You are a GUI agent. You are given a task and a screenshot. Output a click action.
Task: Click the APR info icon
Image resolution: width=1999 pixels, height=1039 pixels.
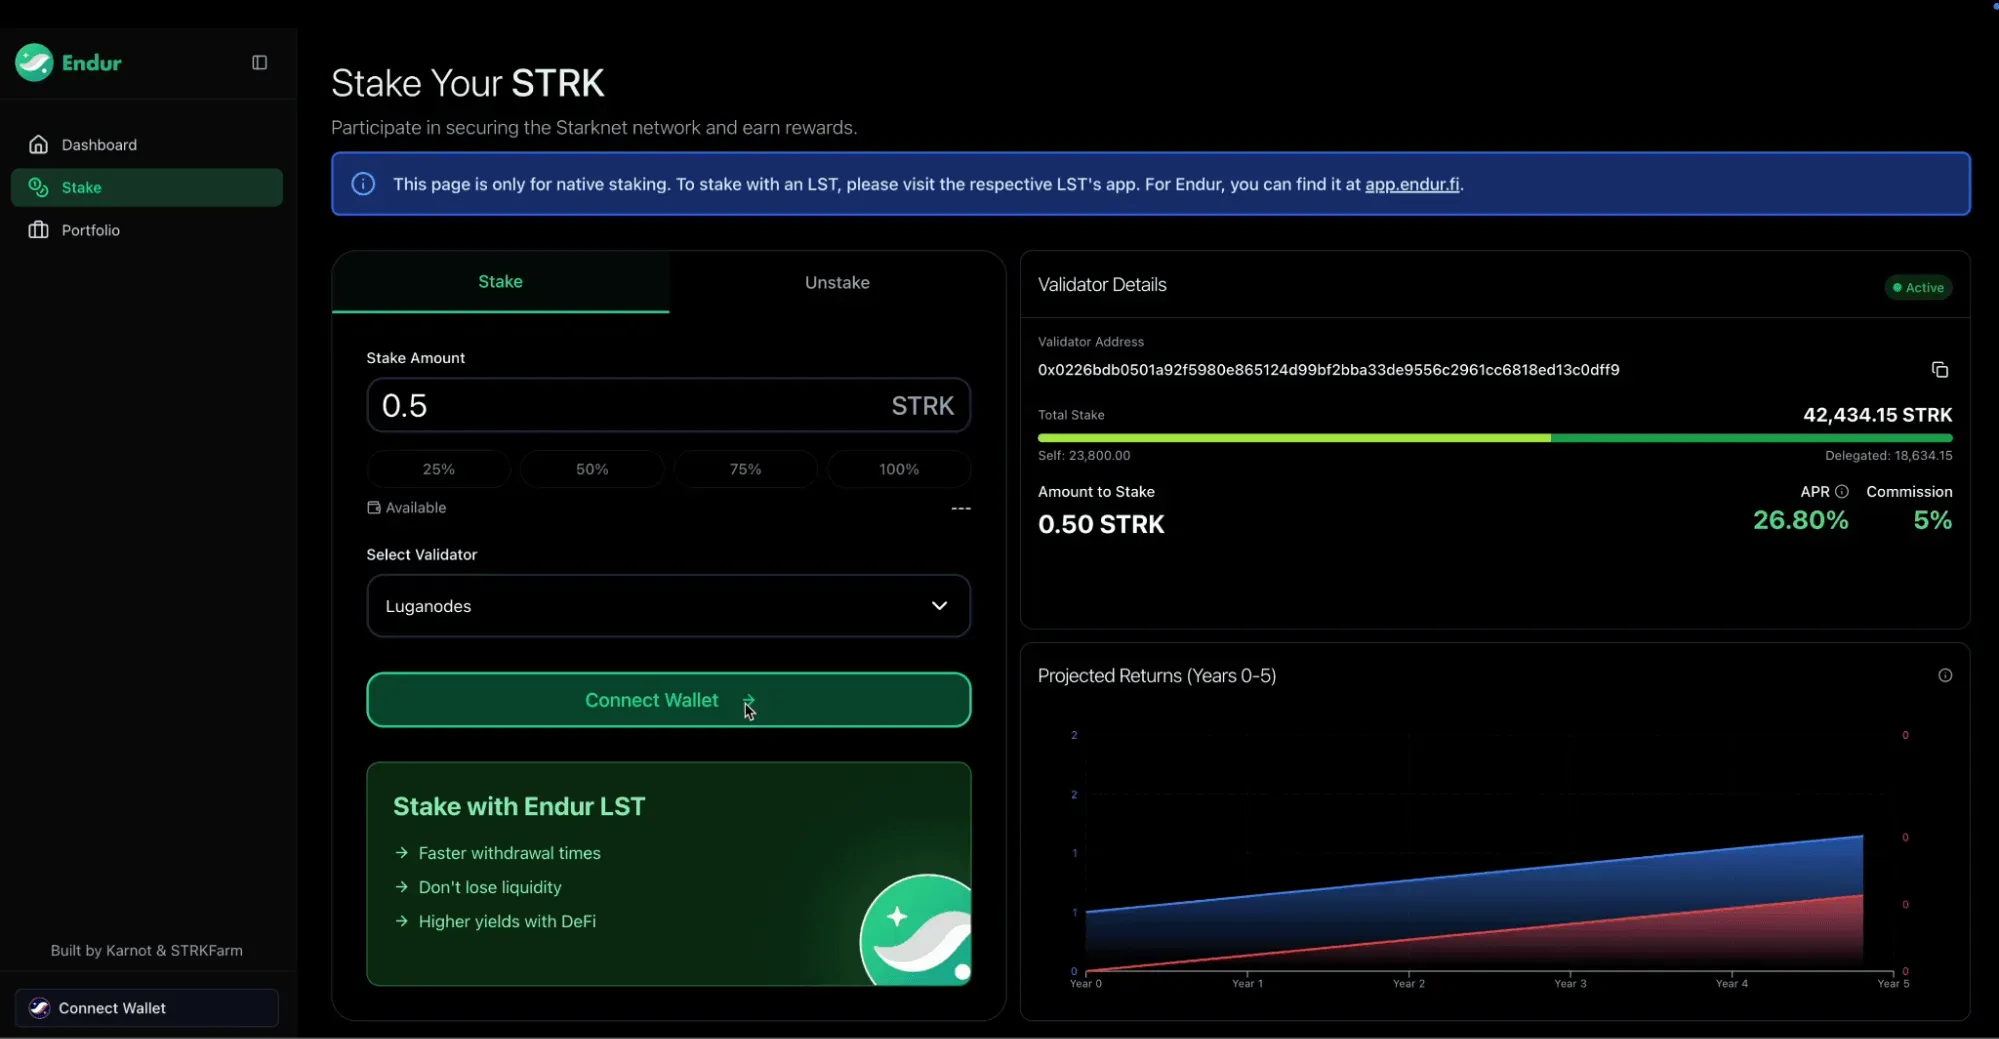coord(1842,492)
